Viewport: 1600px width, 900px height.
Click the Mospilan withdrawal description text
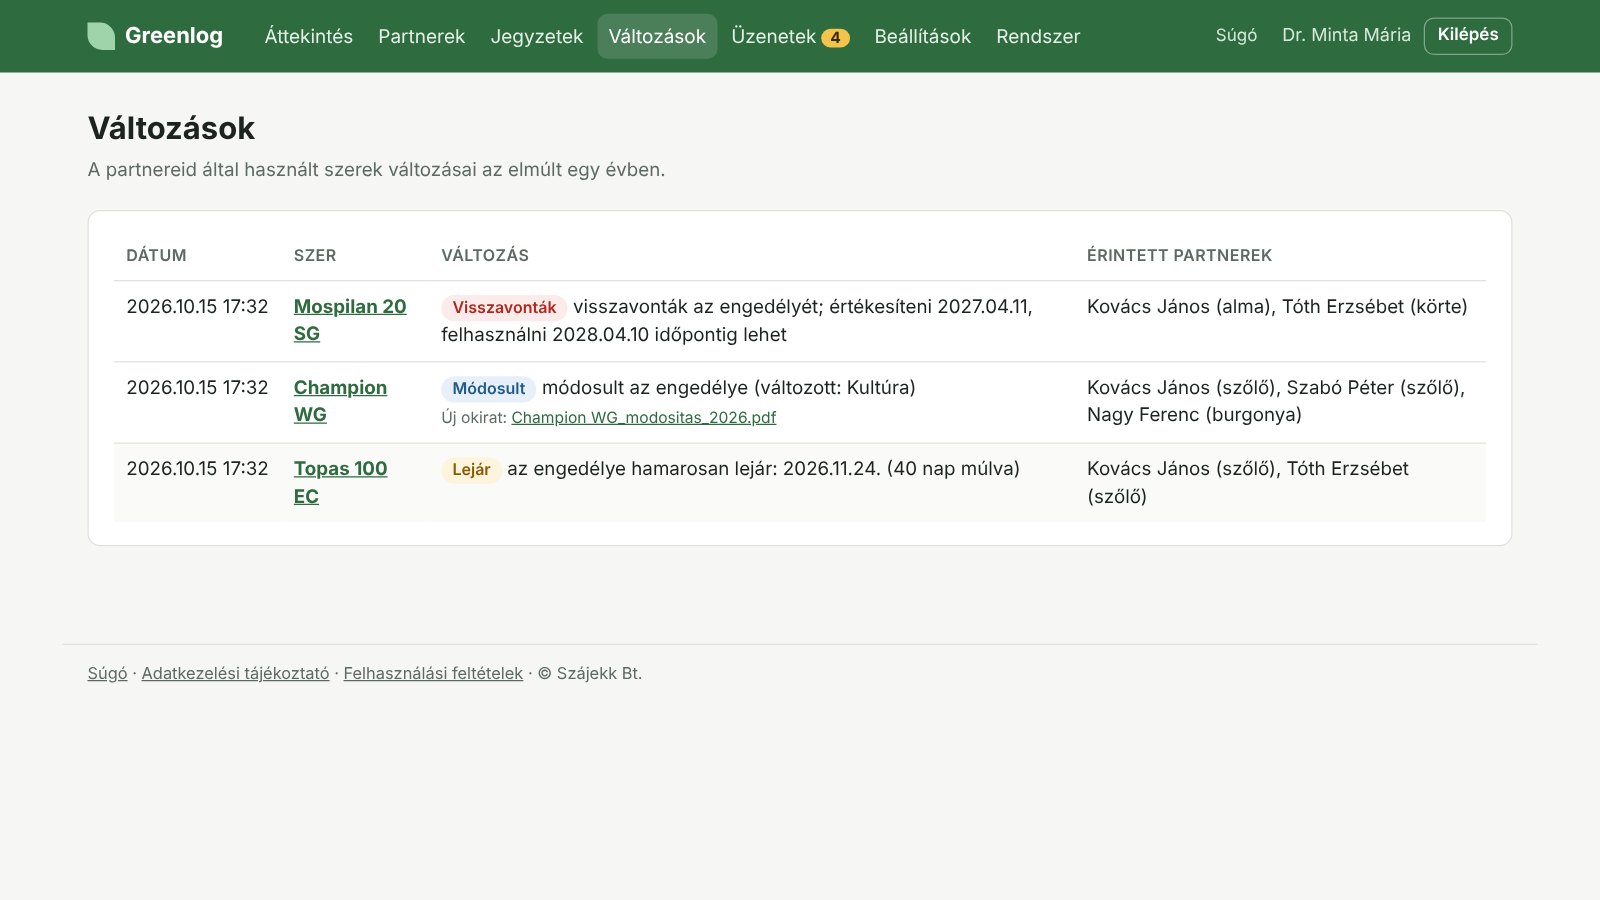[737, 321]
